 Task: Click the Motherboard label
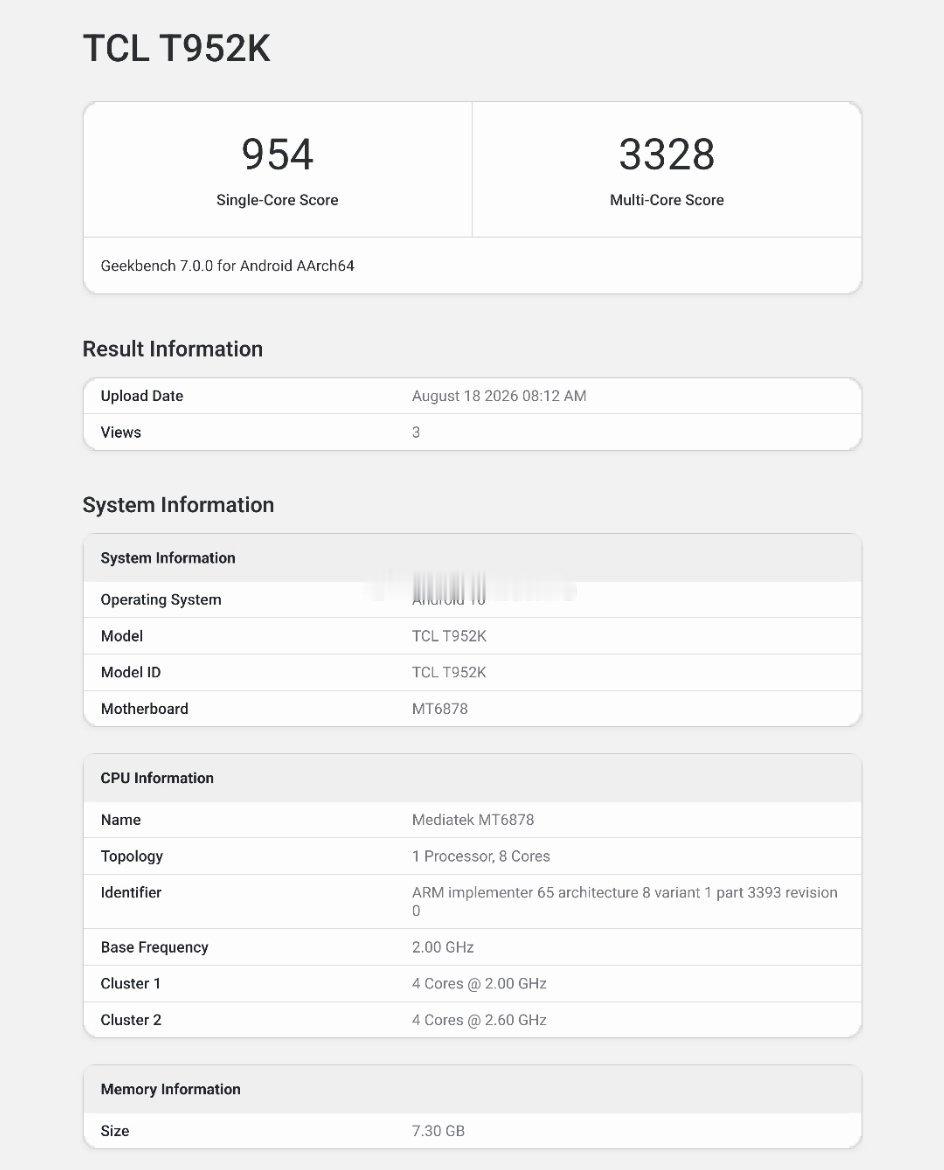coord(145,709)
